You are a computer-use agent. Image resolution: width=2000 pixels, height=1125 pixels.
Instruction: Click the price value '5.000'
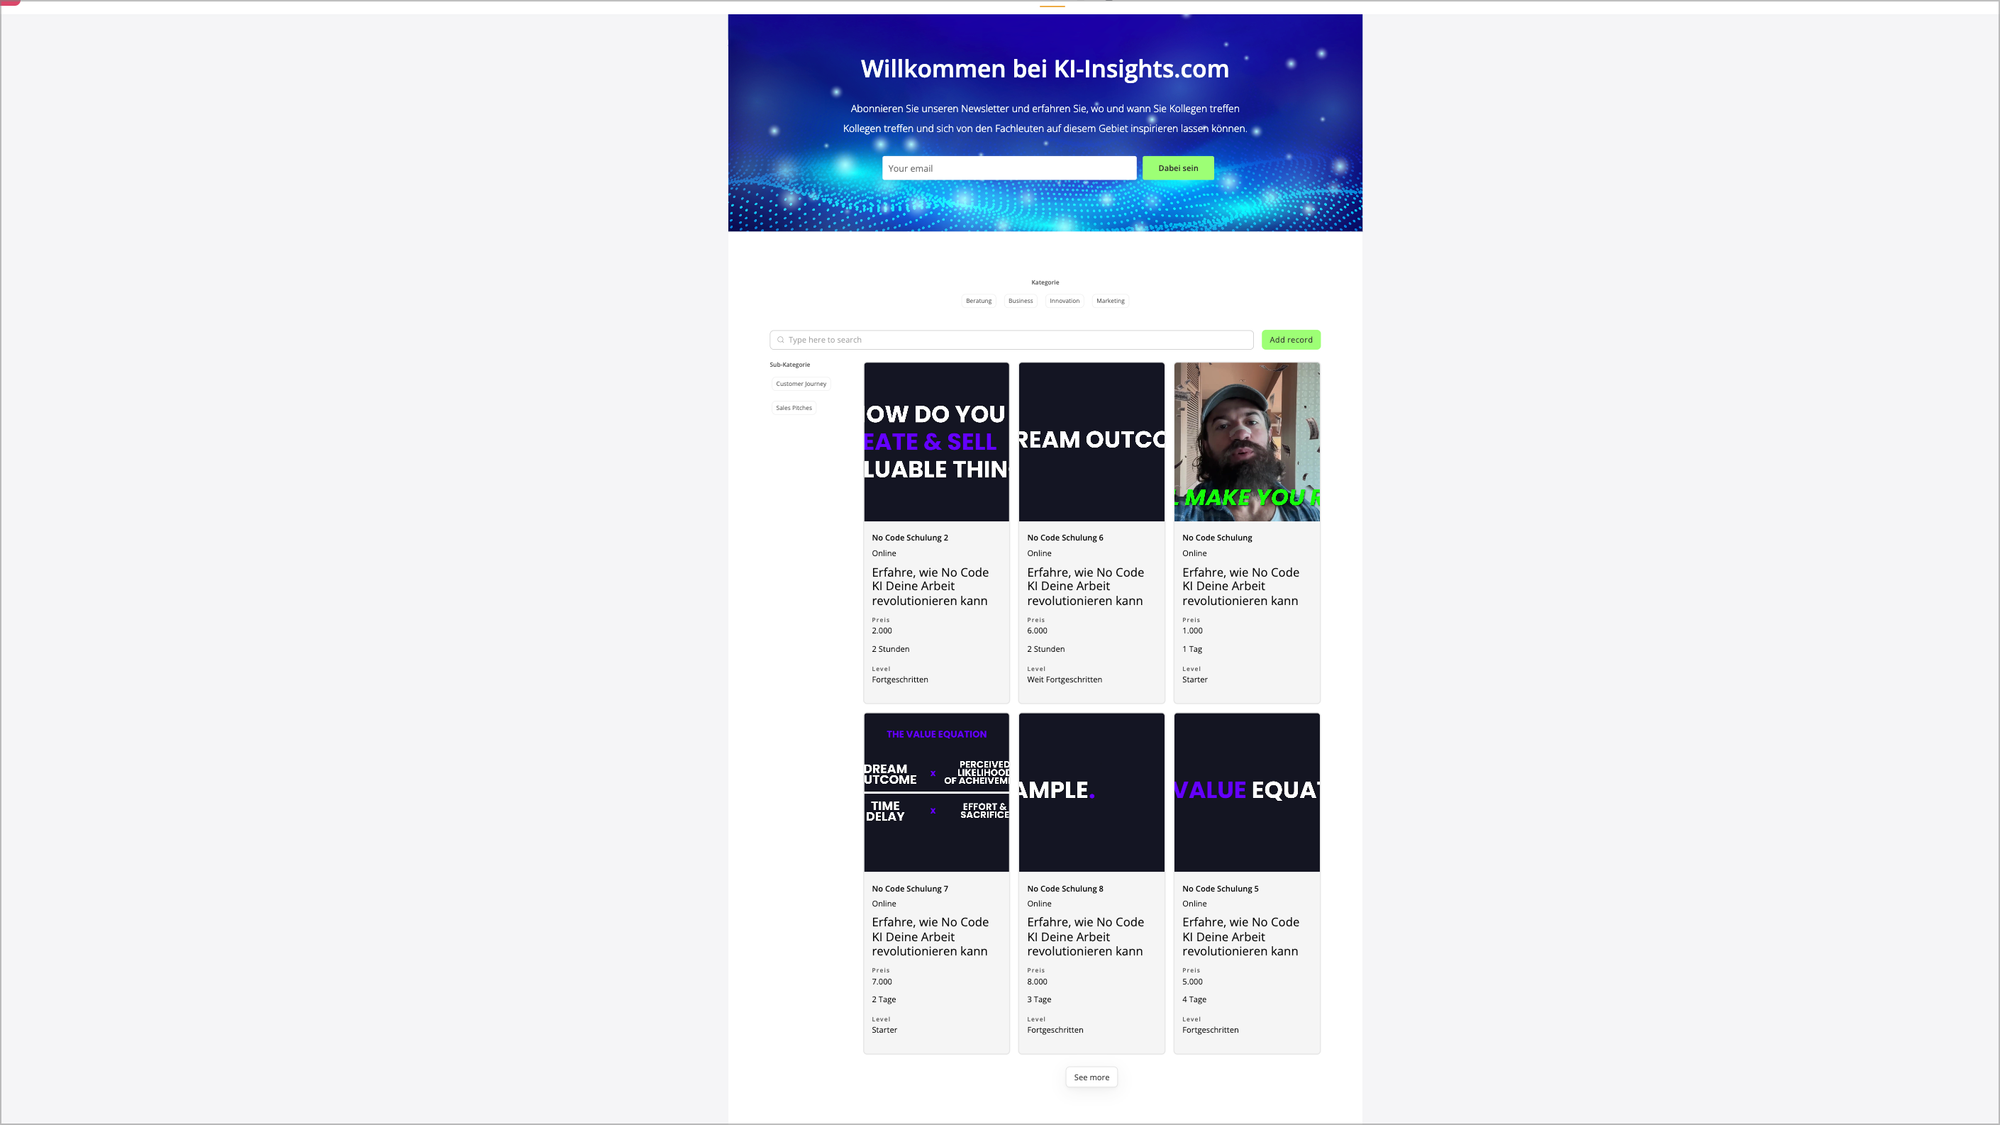point(1192,982)
